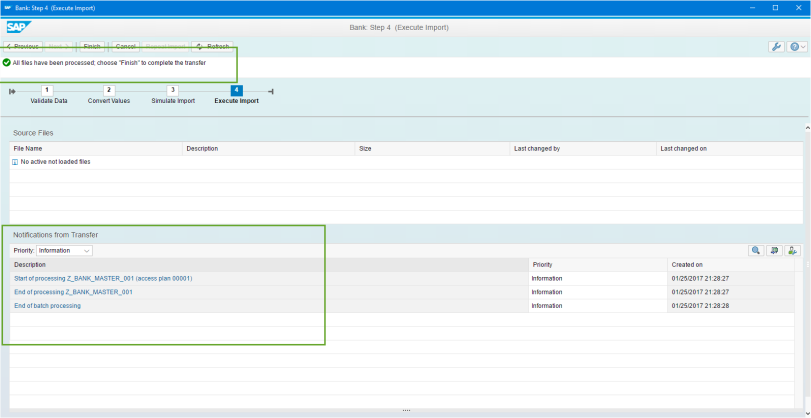Viewport: 811px width, 418px height.
Task: Click the source files Description column header
Action: point(269,148)
